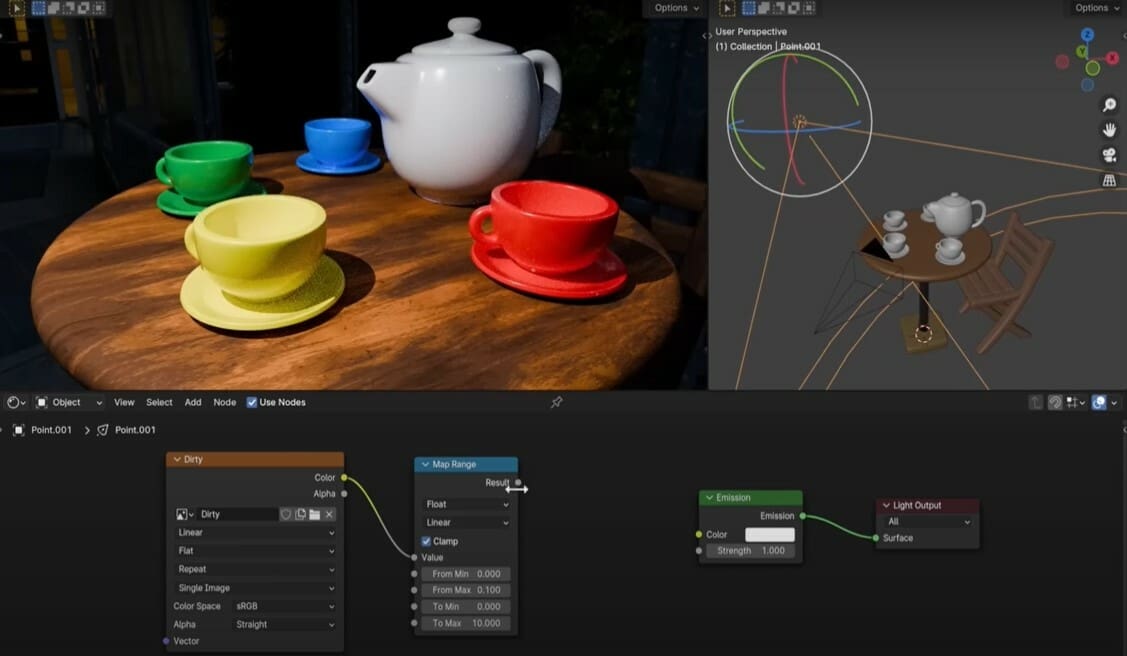Click the Light Output Surface input socket
The height and width of the screenshot is (656, 1127).
875,538
